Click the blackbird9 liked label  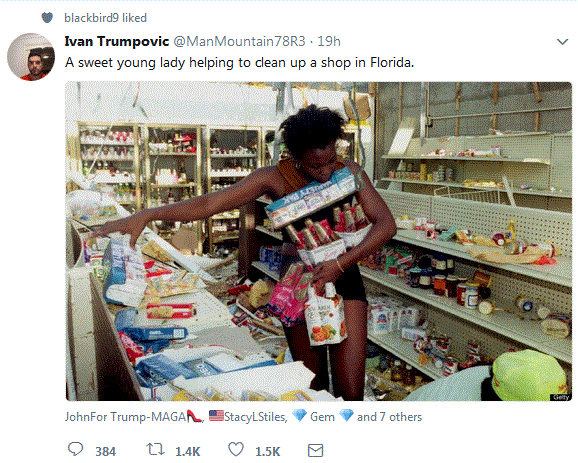[105, 18]
